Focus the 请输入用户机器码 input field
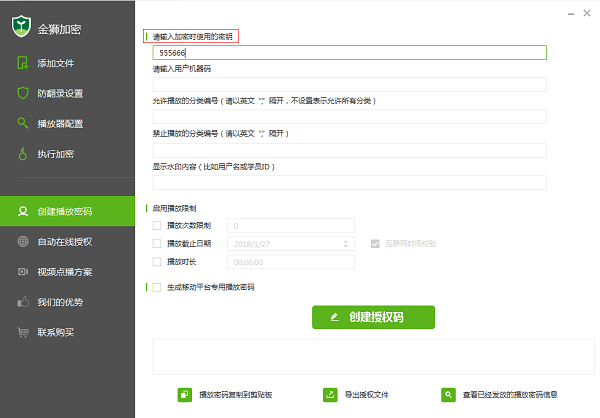This screenshot has height=418, width=600. pos(349,85)
